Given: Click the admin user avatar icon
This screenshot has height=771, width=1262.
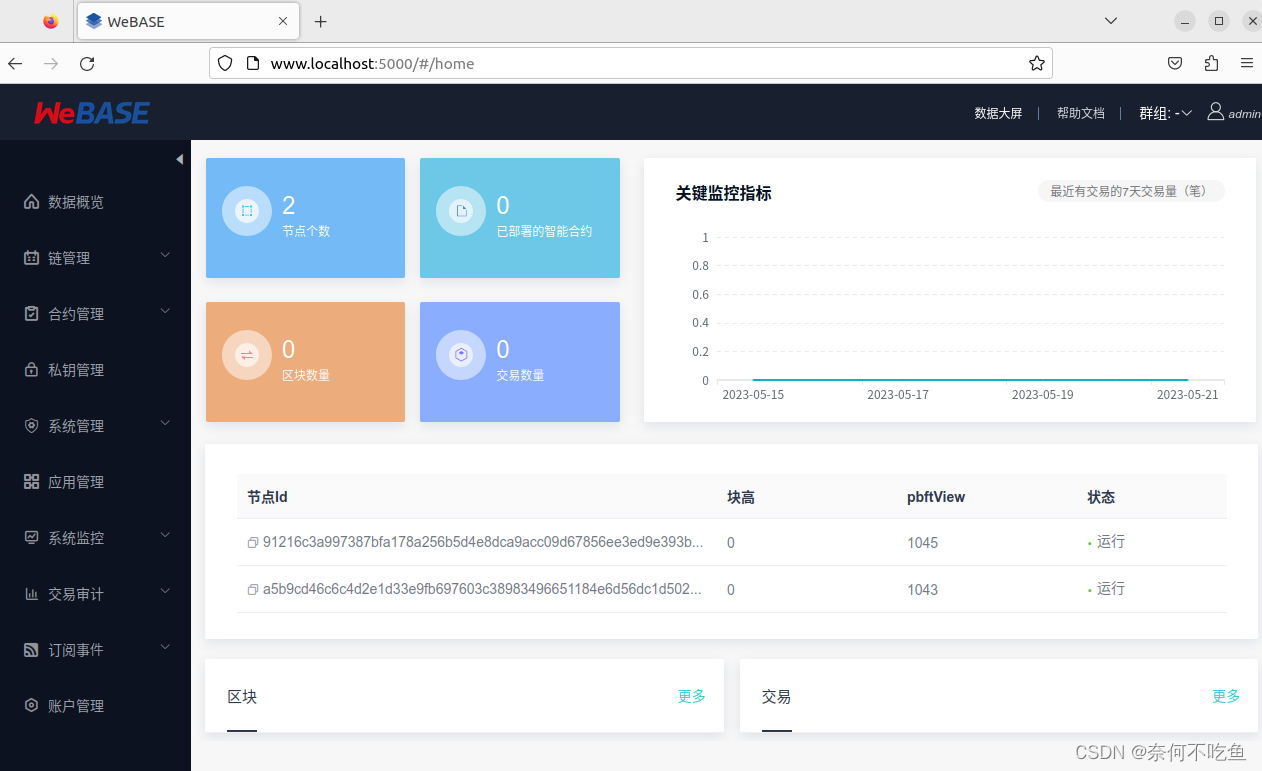Looking at the screenshot, I should 1216,112.
